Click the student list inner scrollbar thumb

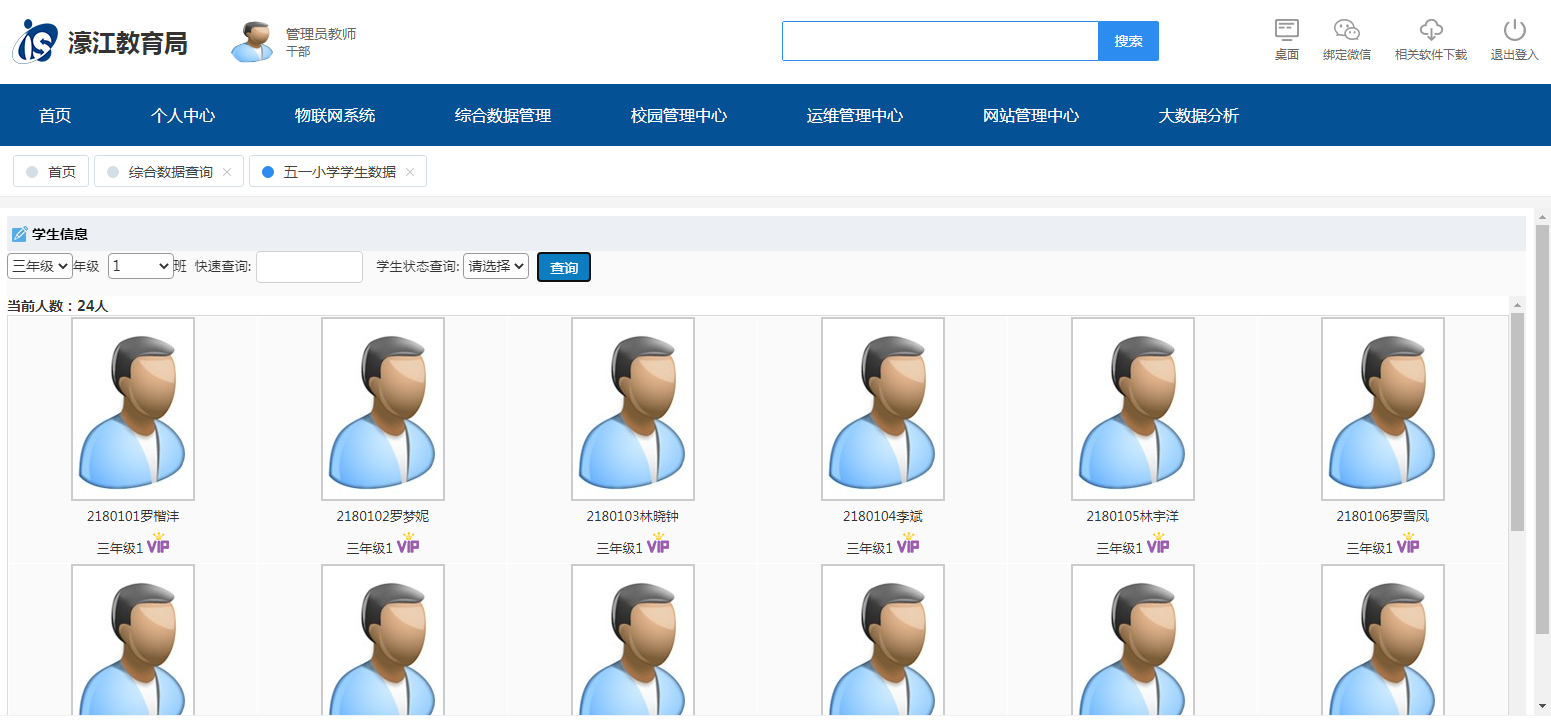1517,422
